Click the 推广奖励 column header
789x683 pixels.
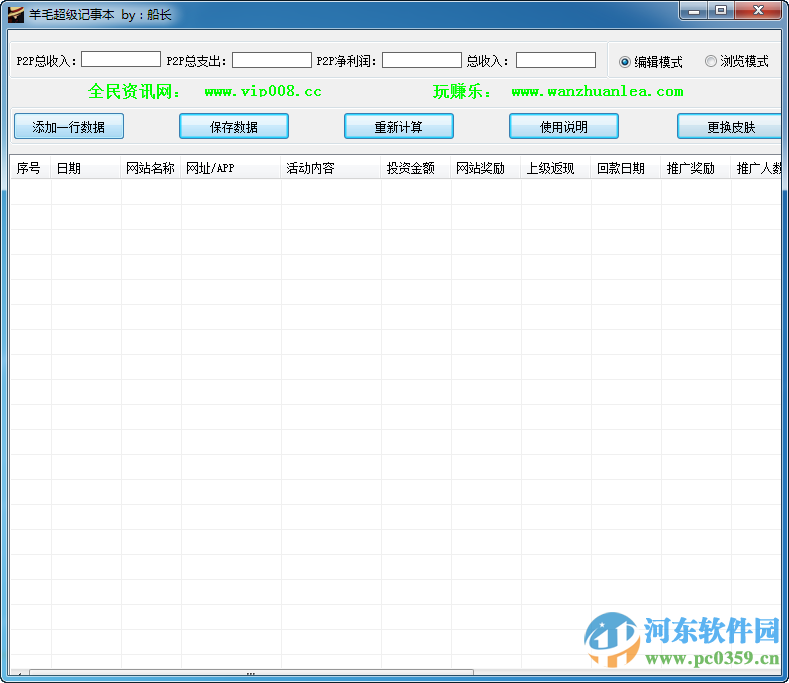pos(696,168)
